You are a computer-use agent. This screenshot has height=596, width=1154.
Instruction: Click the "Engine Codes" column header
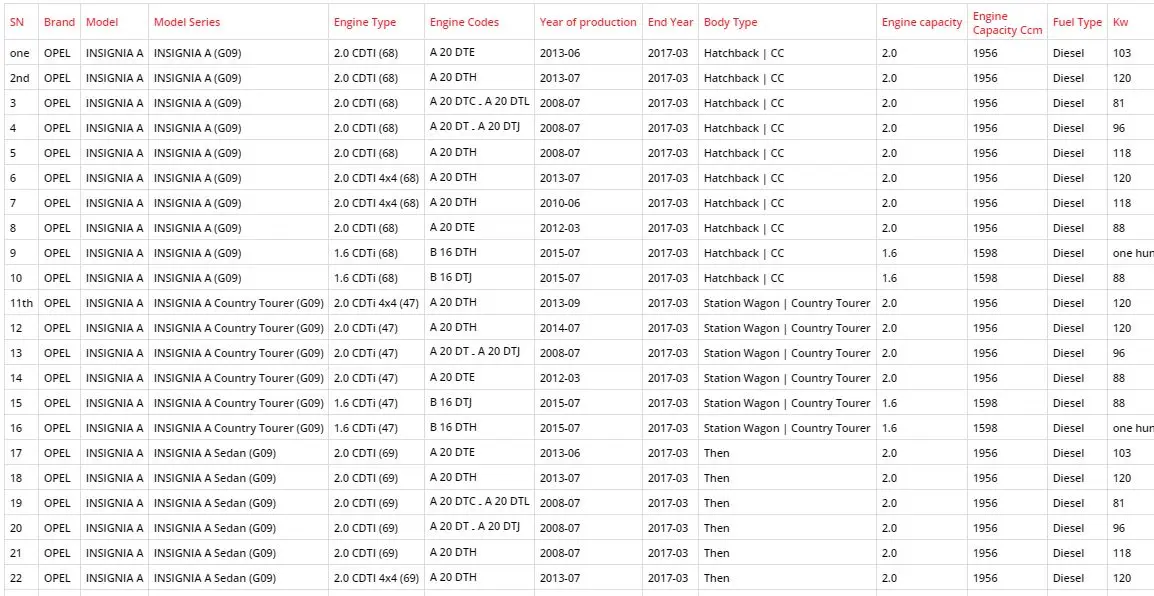[464, 22]
